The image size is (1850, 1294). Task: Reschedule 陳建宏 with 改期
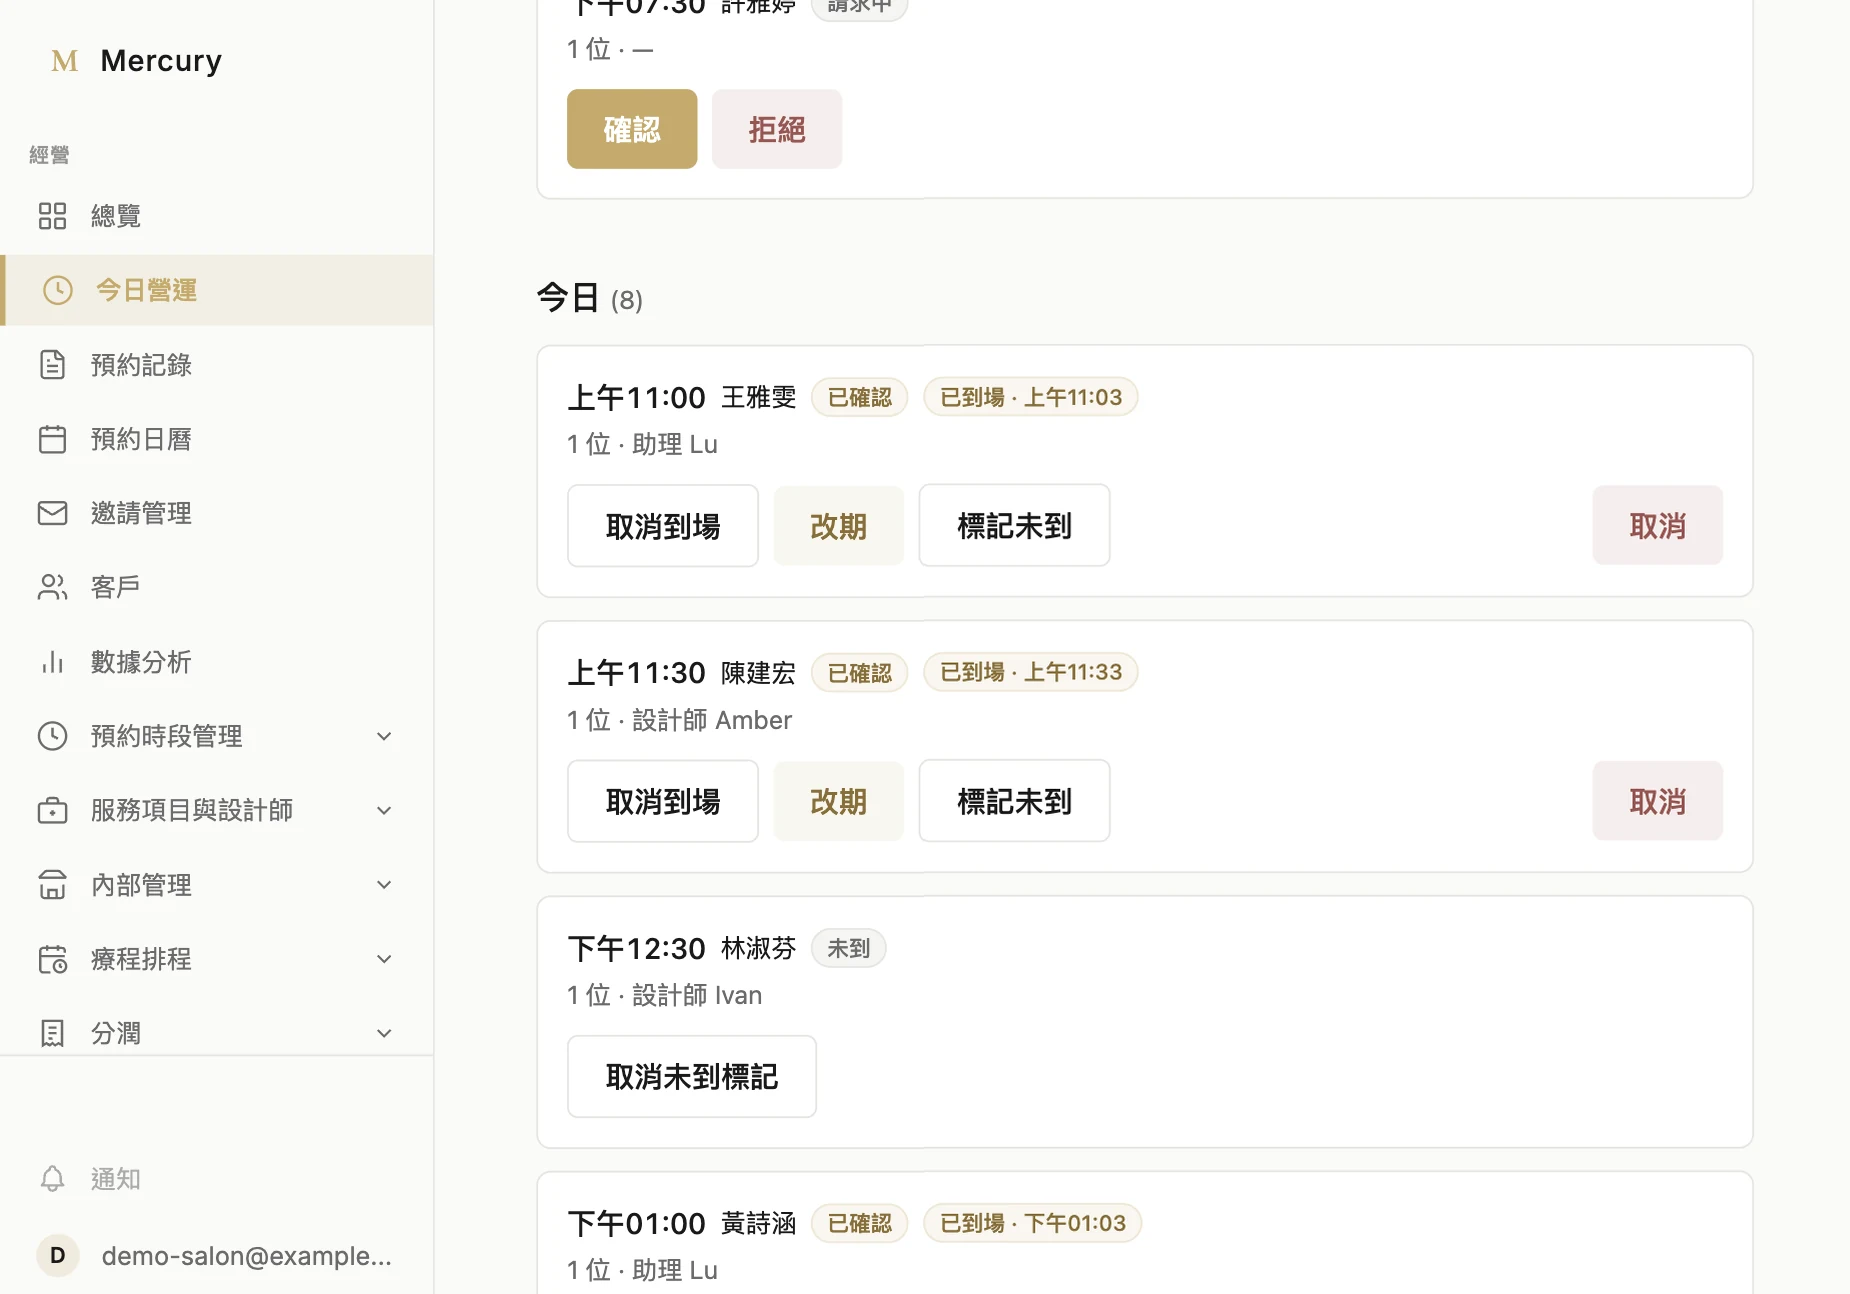(839, 801)
